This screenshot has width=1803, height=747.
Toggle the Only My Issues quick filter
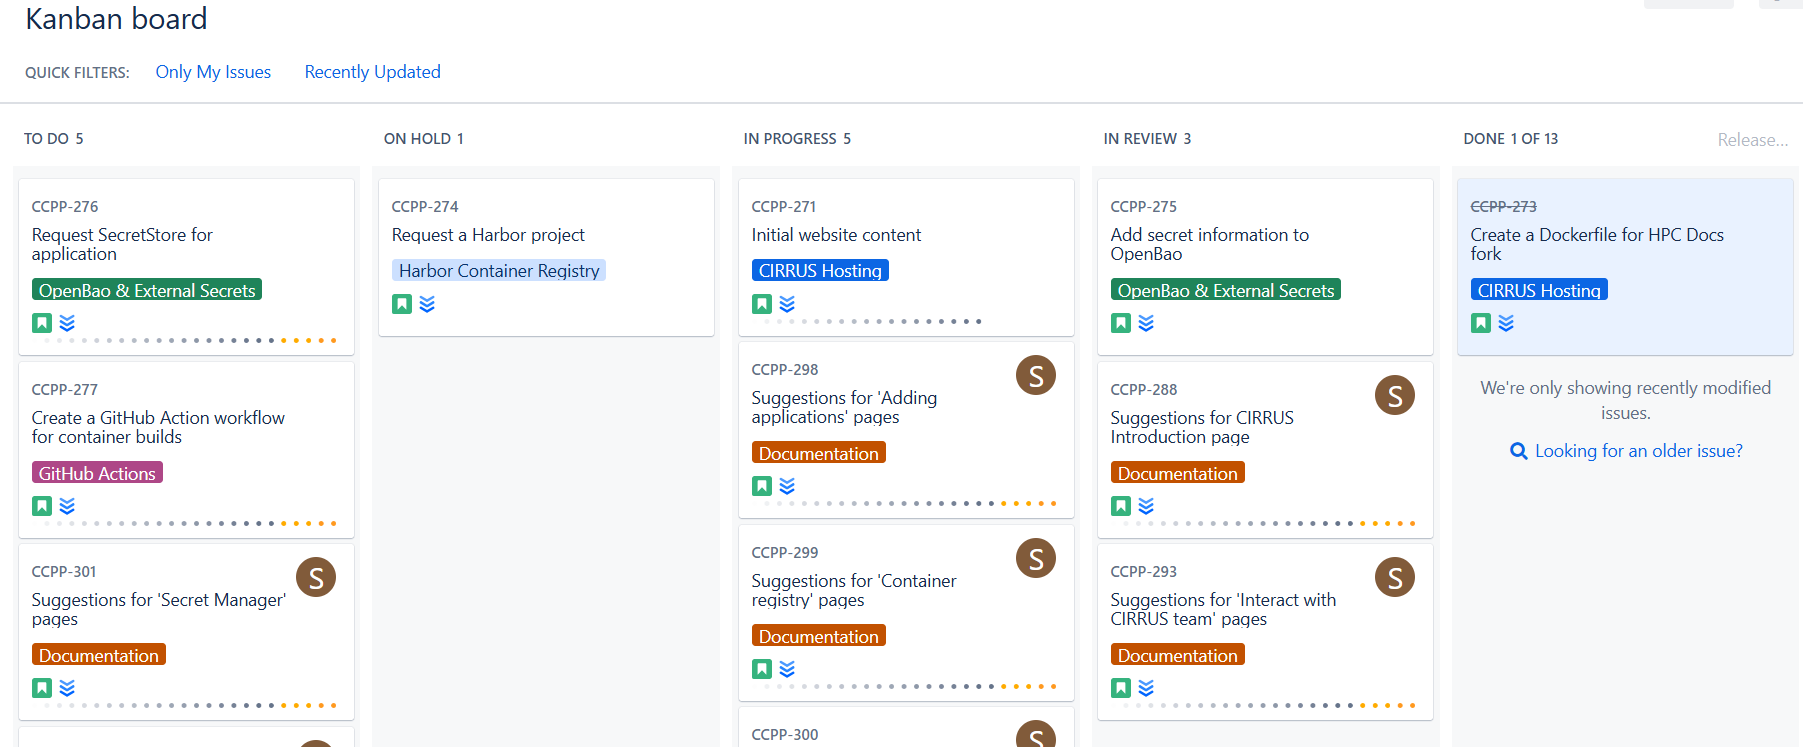213,72
